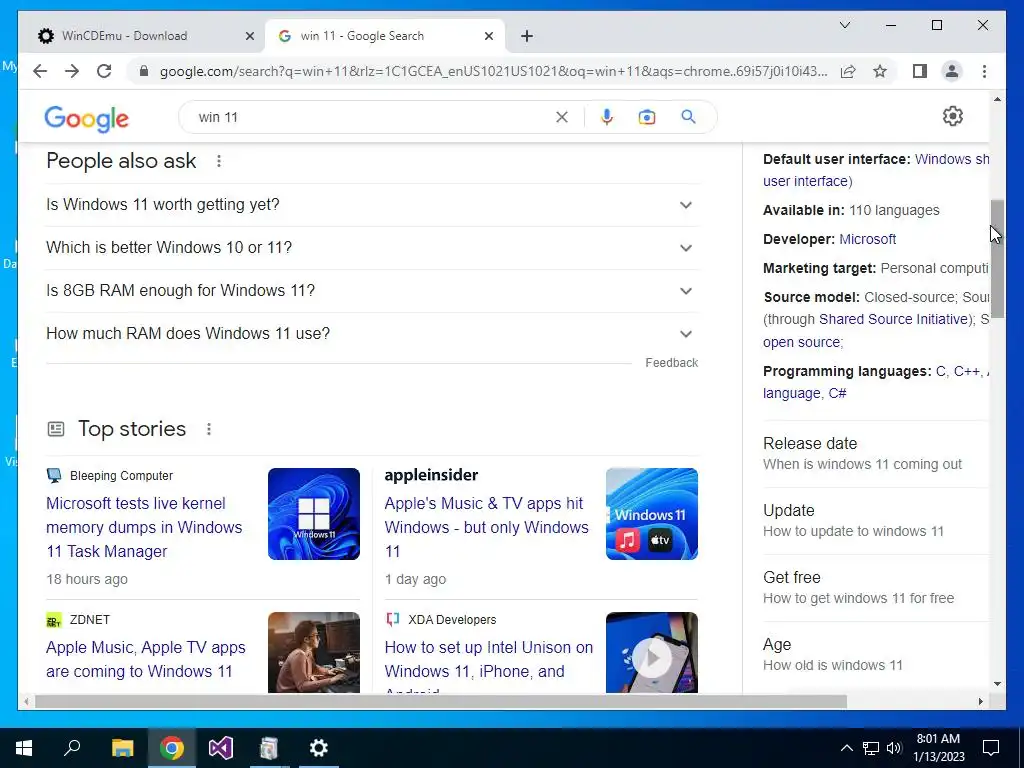Share this page via the share icon
Screen dimensions: 1024x768
pyautogui.click(x=848, y=71)
